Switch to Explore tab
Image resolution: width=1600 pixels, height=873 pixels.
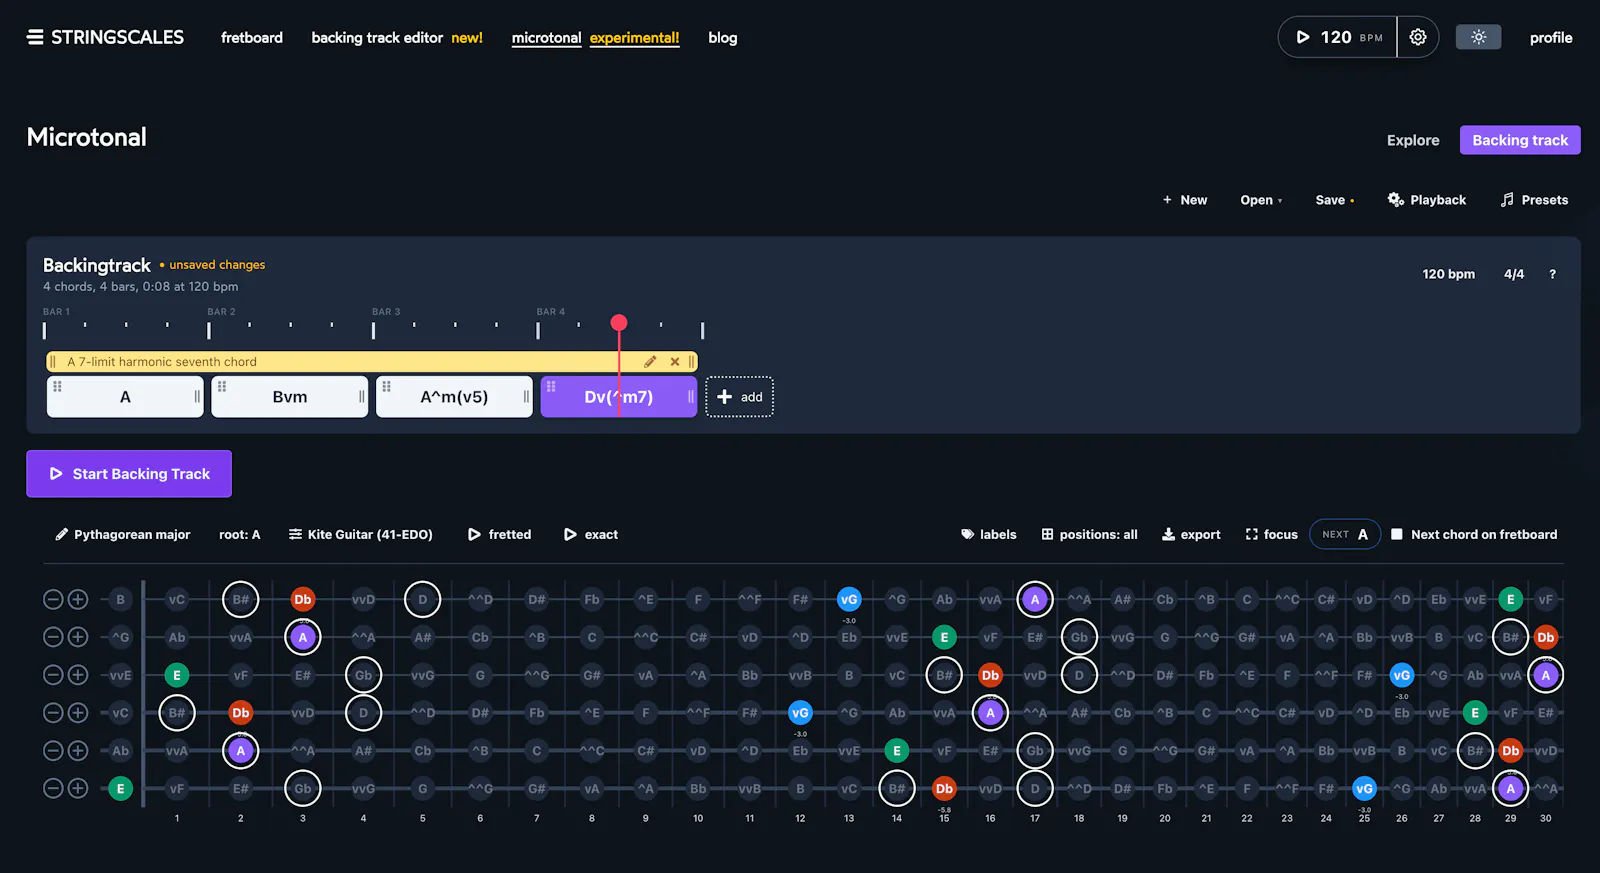[x=1413, y=140]
